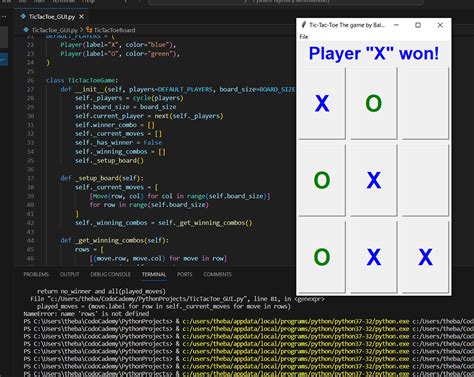Click 'def _get_winning_combos(self):' code line
474x377 pixels.
point(114,240)
